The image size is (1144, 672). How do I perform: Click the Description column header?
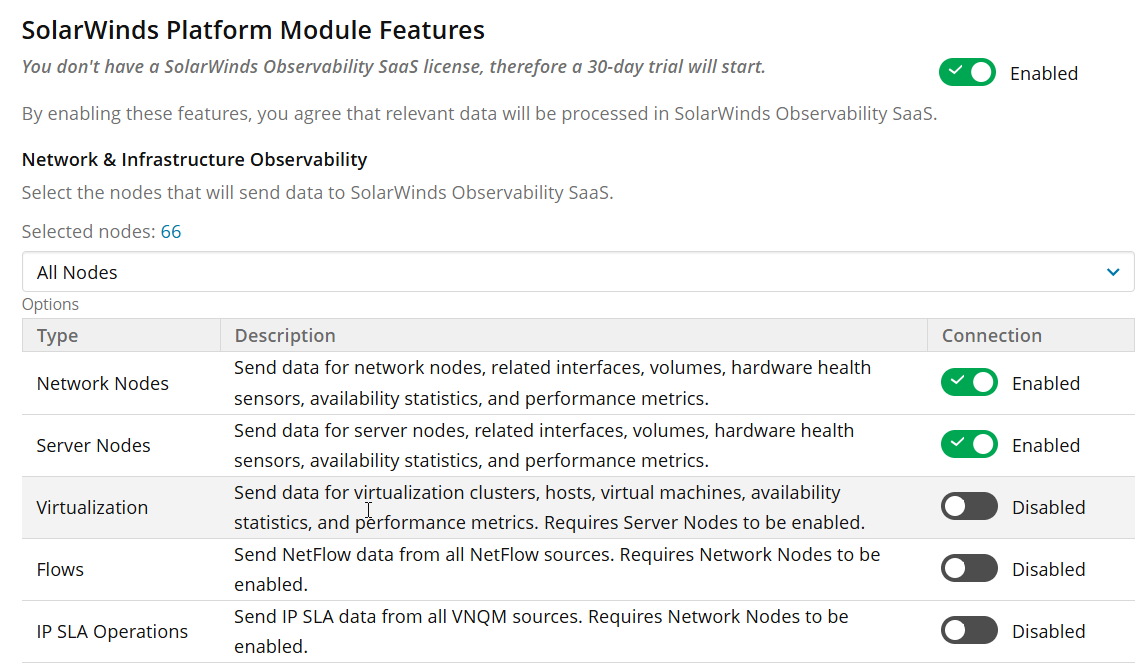coord(285,336)
